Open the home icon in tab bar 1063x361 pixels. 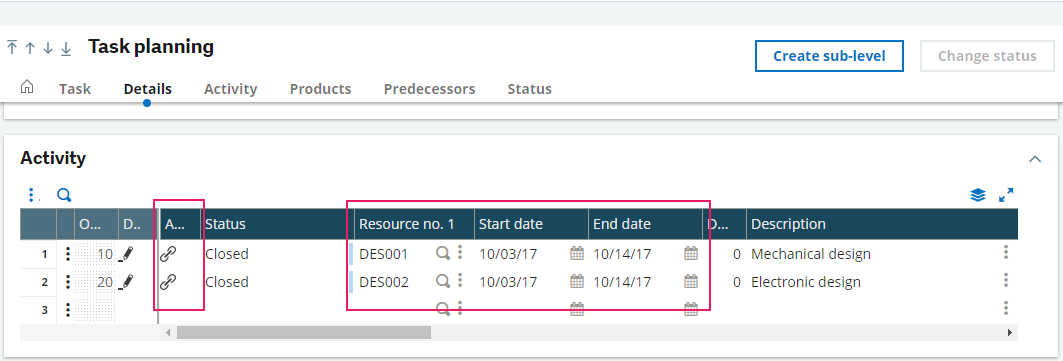27,87
